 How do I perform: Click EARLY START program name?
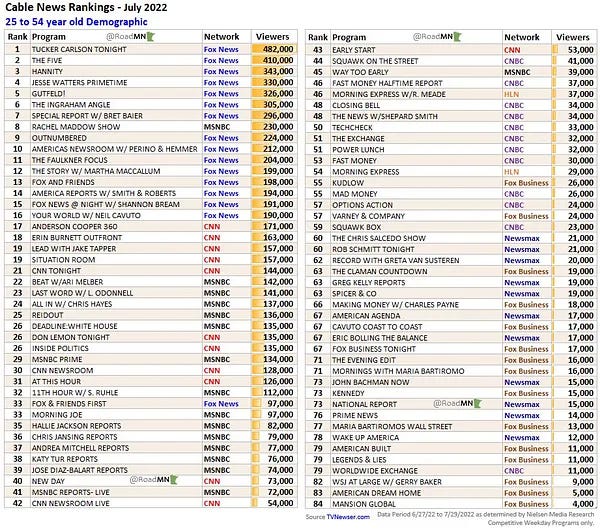point(354,51)
